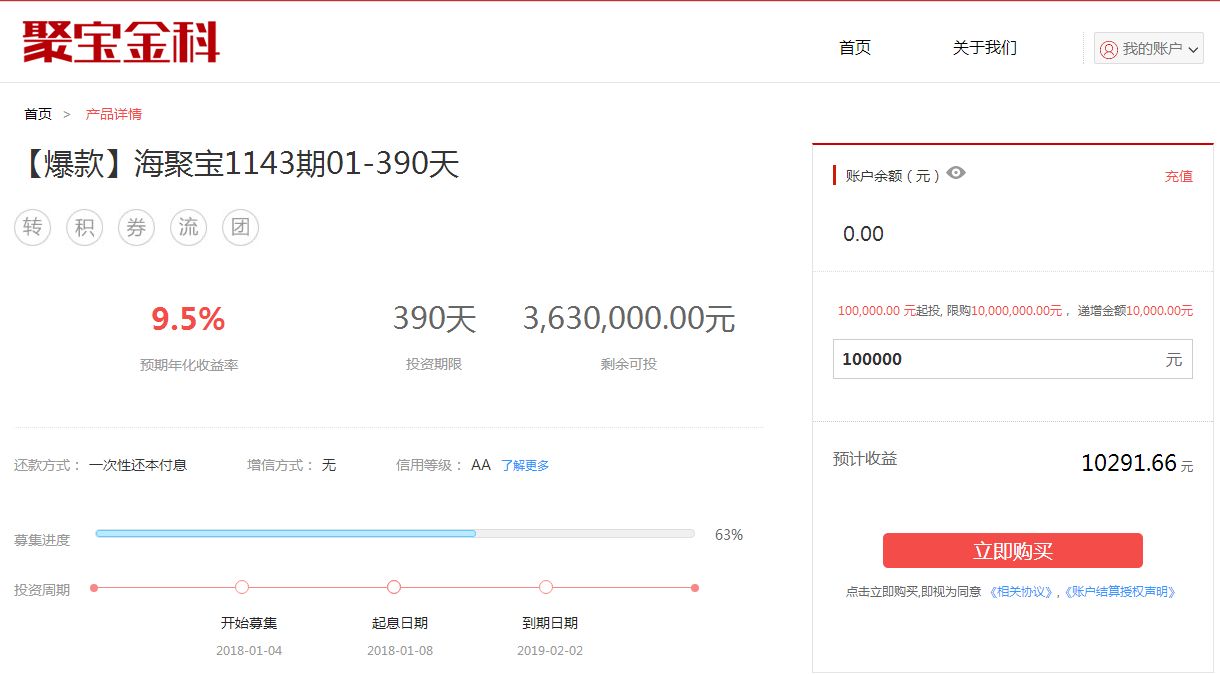The height and width of the screenshot is (674, 1220).
Task: Click the investment amount input field
Action: tap(1013, 358)
